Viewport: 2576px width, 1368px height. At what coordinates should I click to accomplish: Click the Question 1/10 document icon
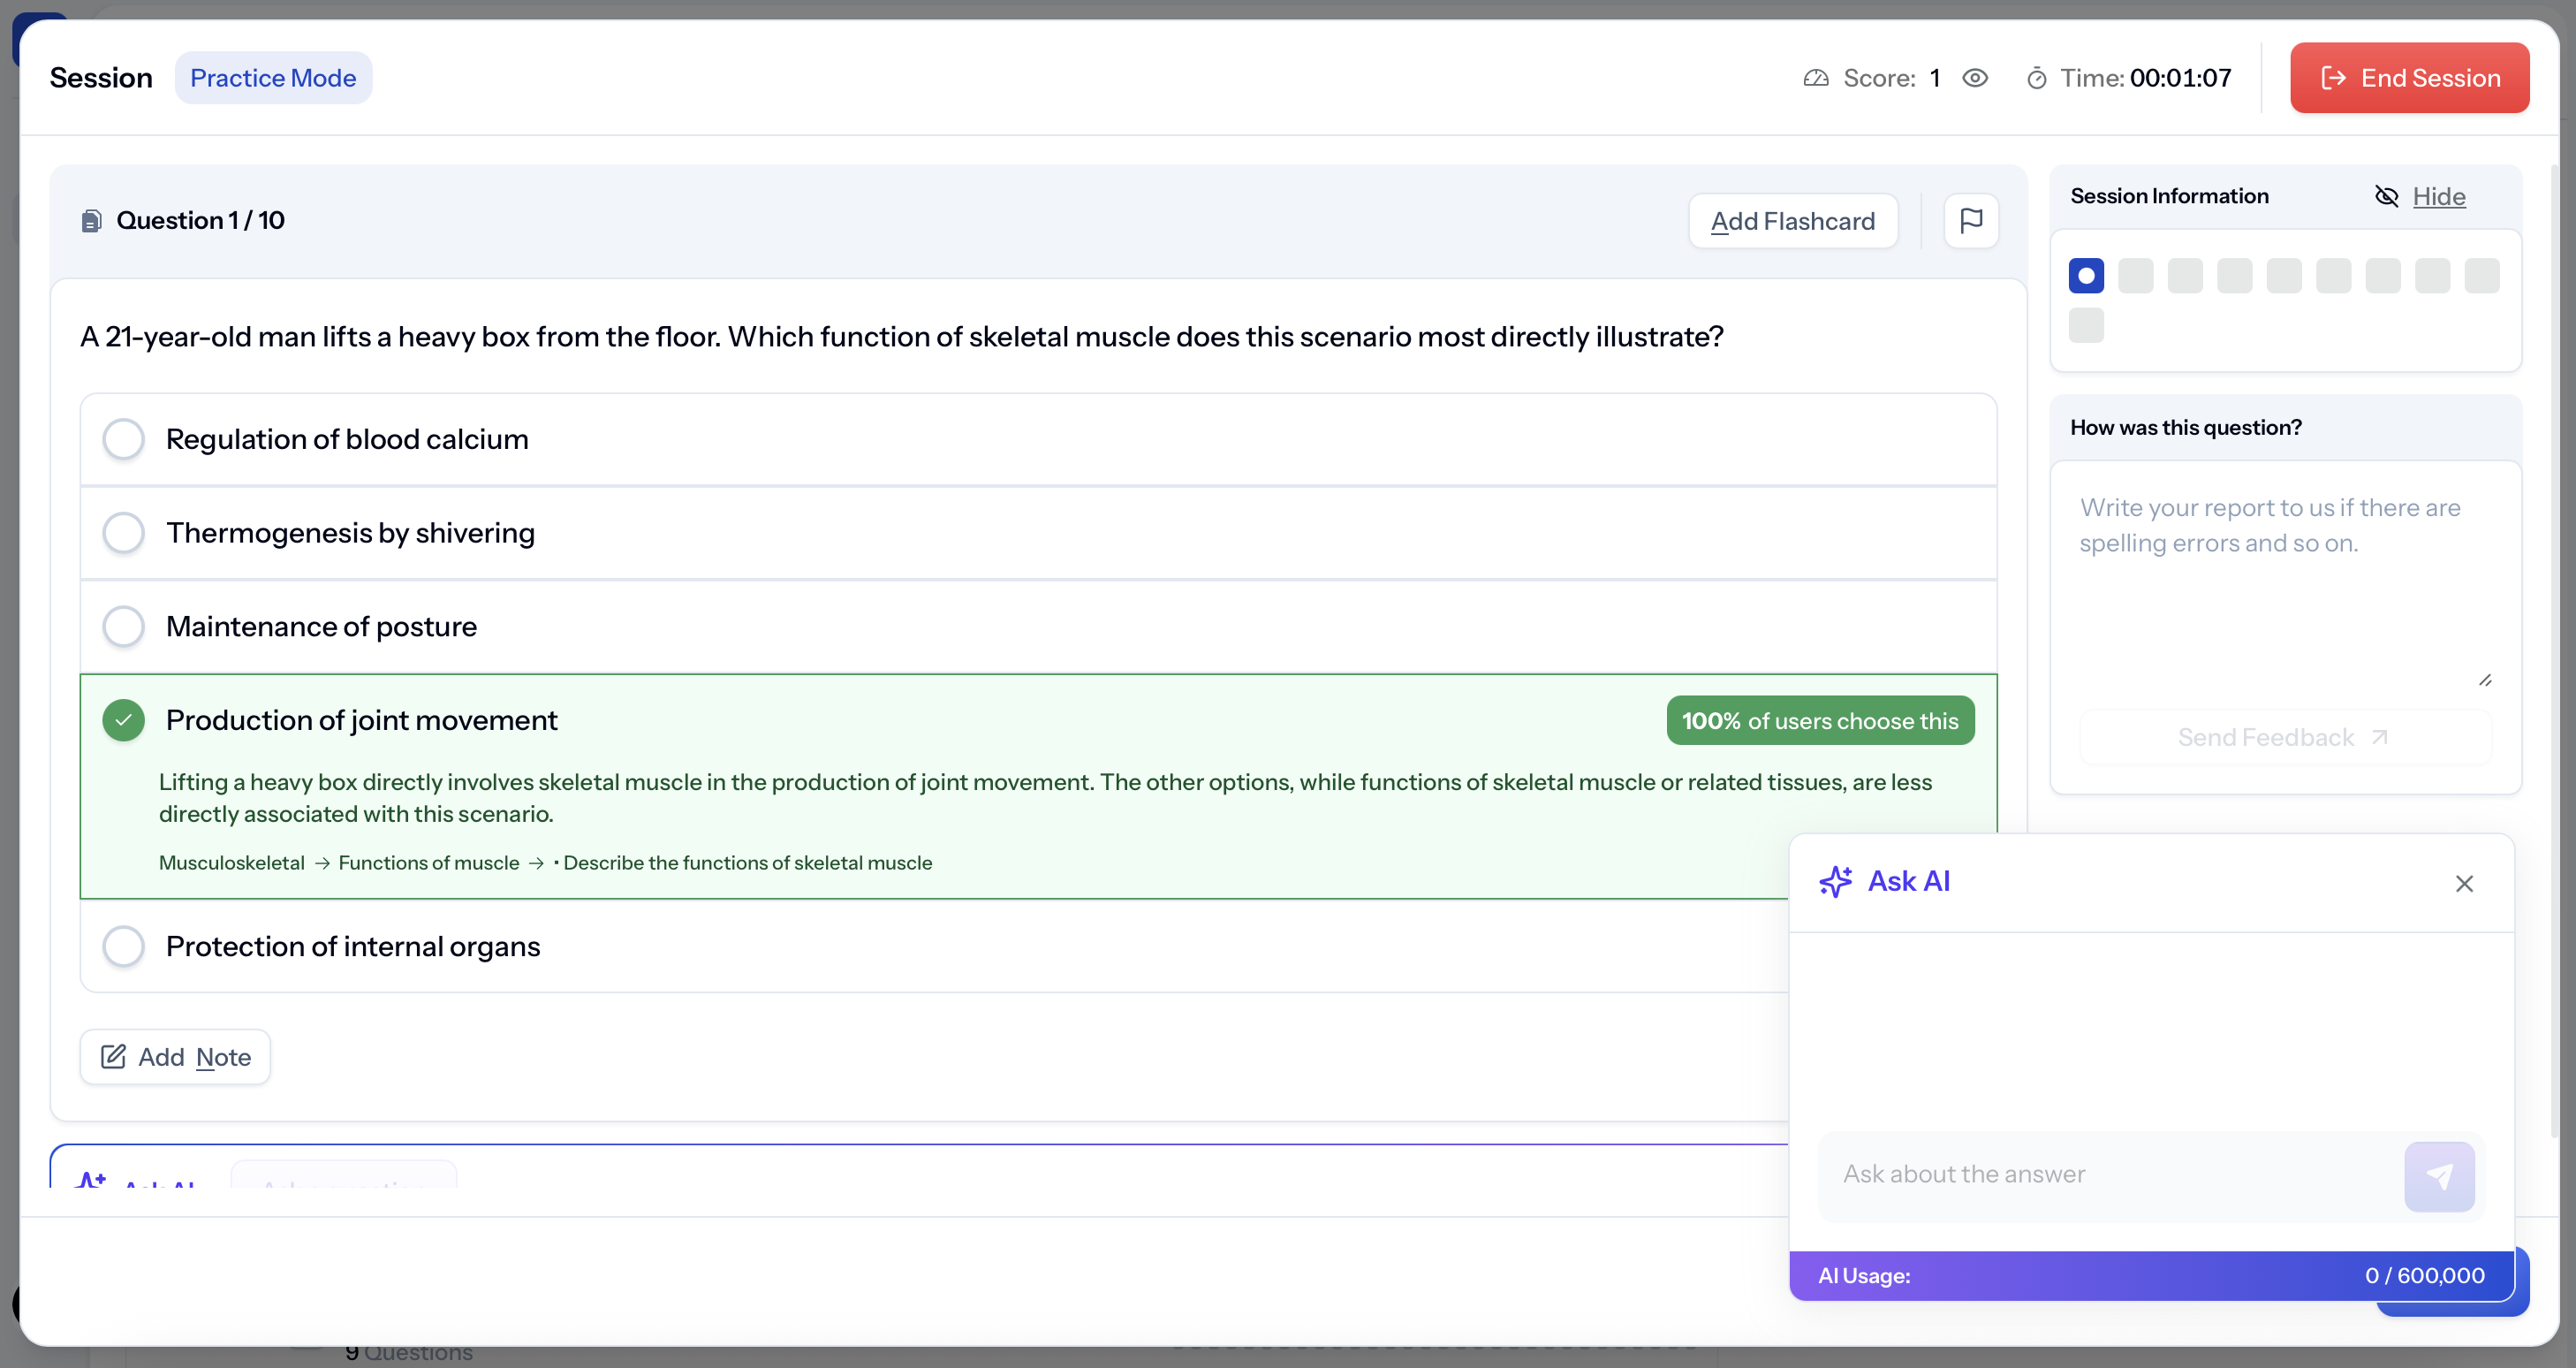91,221
